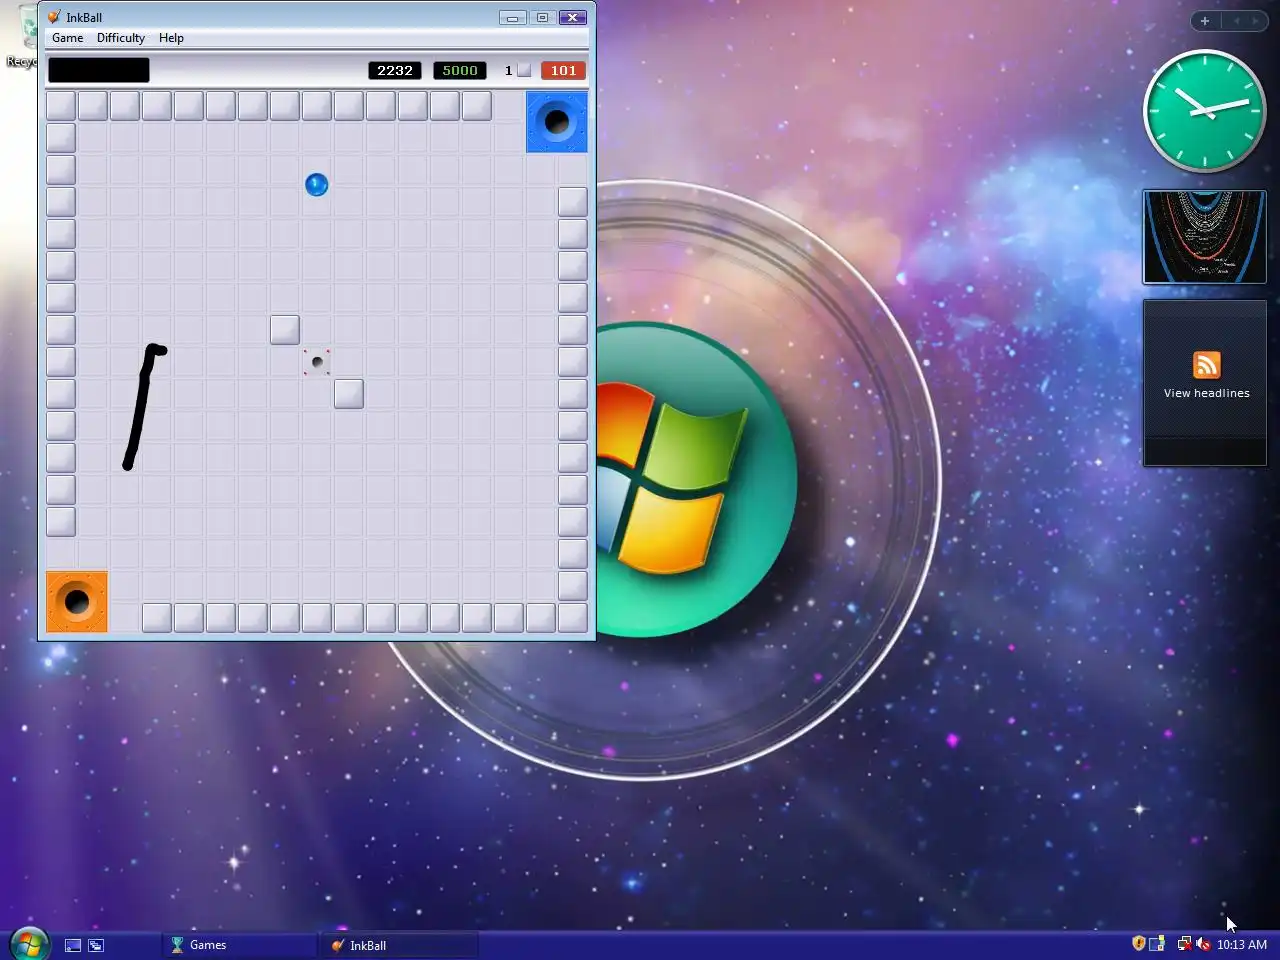Screen dimensions: 1280x960
Task: Click the black ink stroke on the board
Action: coord(141,407)
